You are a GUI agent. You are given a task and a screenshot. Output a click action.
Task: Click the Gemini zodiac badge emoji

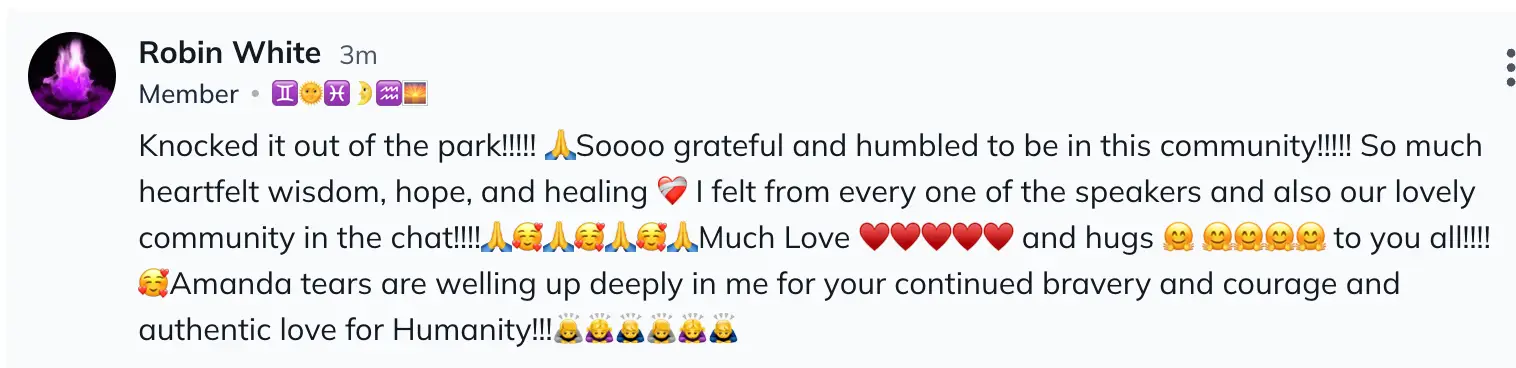[283, 95]
